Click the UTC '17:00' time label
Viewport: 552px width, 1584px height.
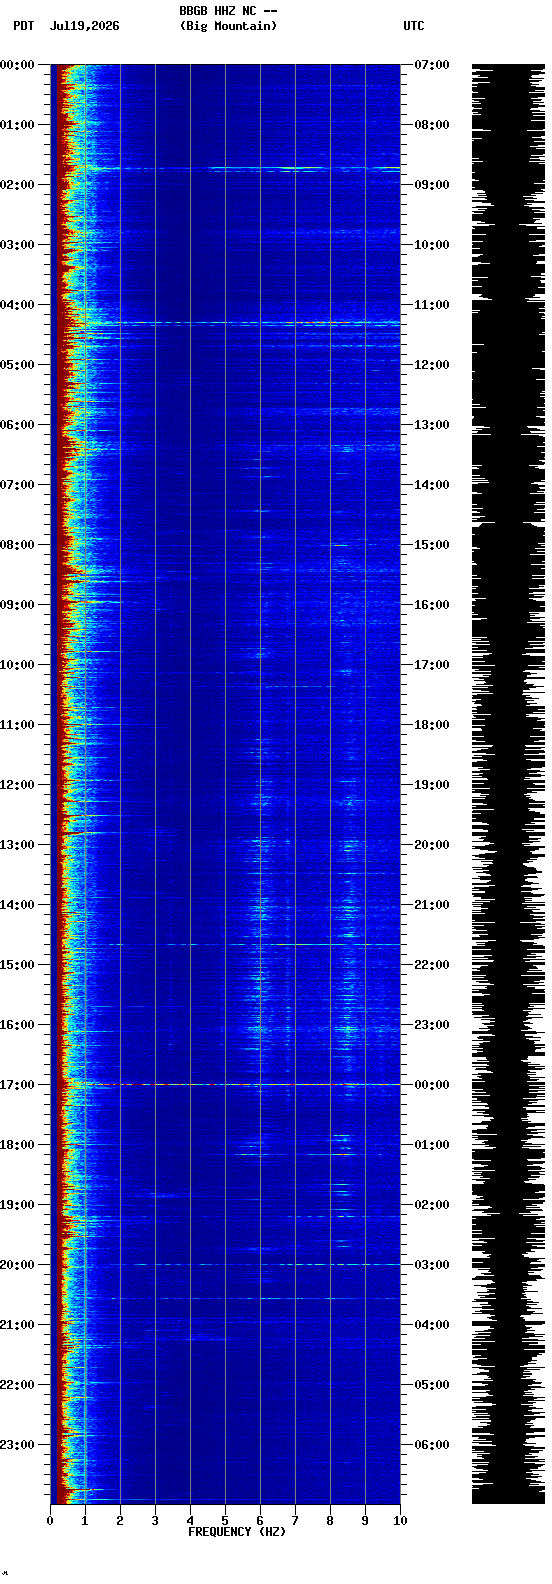432,665
